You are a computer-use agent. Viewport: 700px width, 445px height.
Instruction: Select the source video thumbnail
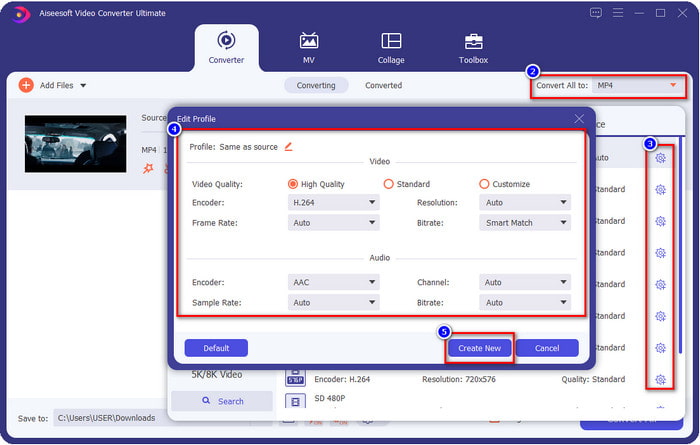pos(75,144)
